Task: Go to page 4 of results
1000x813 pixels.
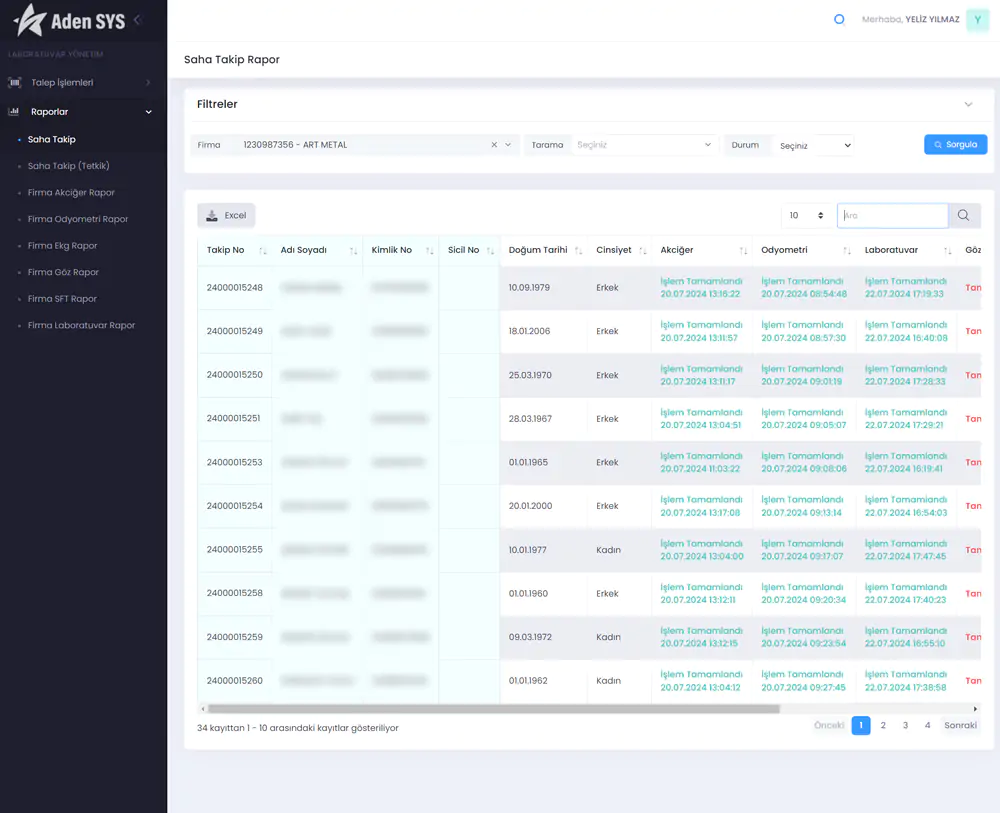Action: [x=928, y=726]
